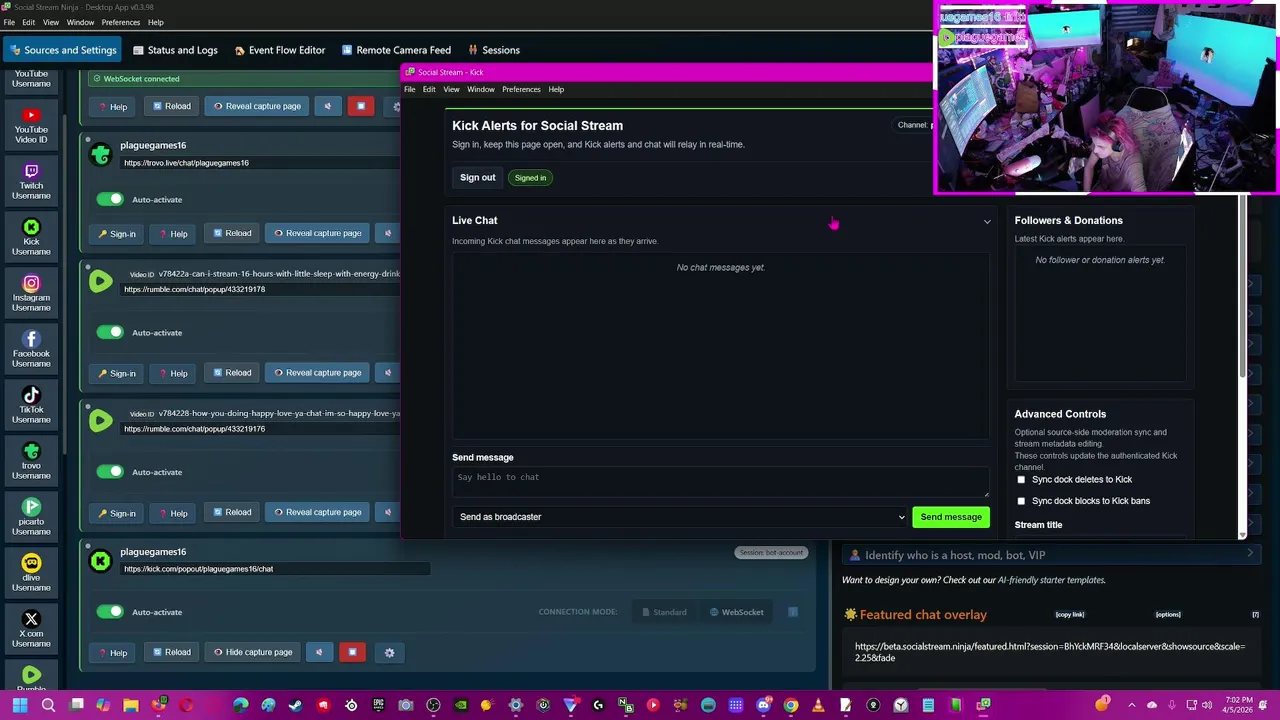
Task: Toggle Auto-activate for trovo plaguegames16
Action: point(110,199)
